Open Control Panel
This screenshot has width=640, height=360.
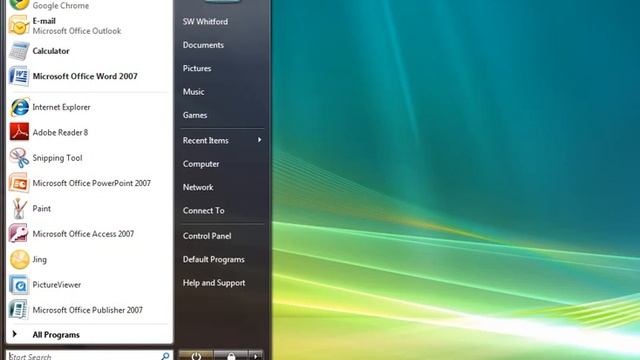[207, 236]
